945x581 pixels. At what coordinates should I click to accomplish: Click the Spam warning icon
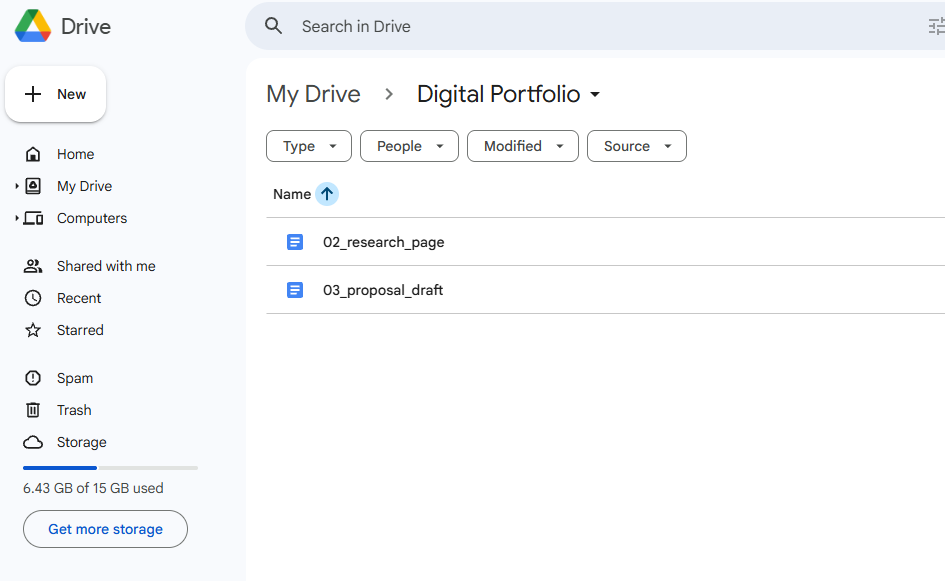click(33, 378)
